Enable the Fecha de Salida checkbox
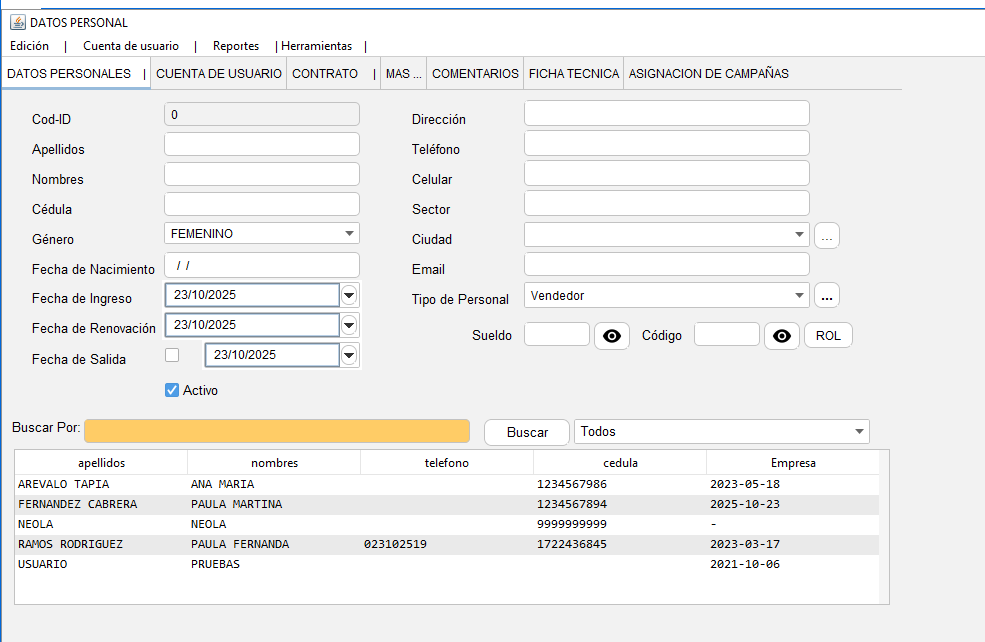This screenshot has height=642, width=985. click(x=172, y=355)
